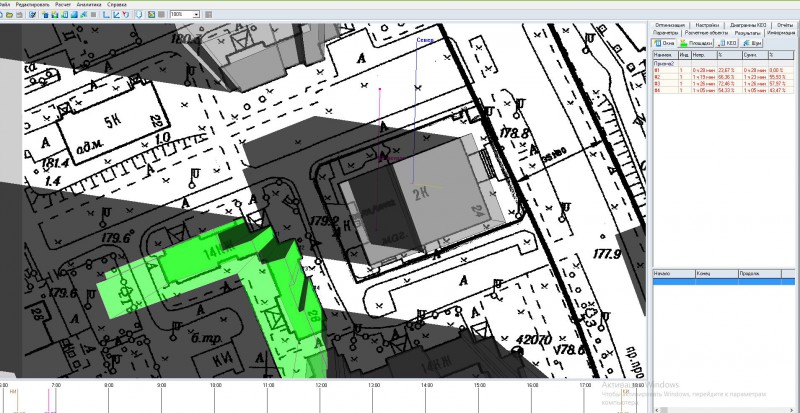Select window row #1 in results table
The width and height of the screenshot is (800, 413).
(723, 70)
